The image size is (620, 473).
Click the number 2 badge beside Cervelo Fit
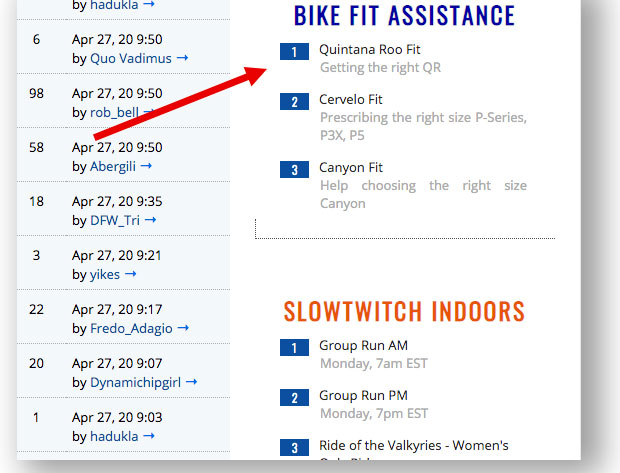[294, 101]
